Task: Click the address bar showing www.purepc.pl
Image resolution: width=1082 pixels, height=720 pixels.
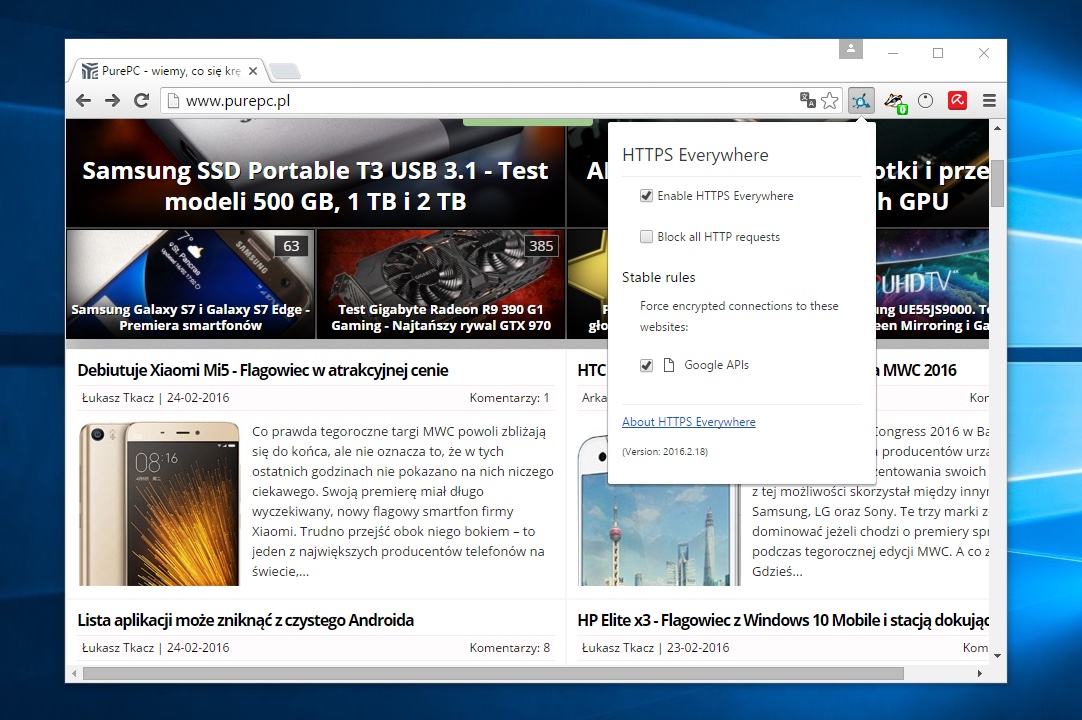Action: point(480,100)
